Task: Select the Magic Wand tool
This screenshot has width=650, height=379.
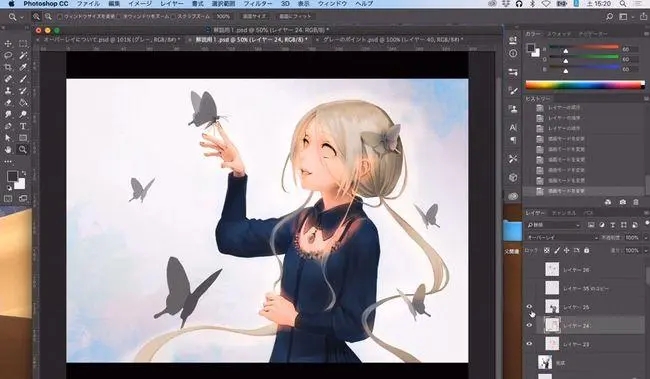Action: pos(23,55)
